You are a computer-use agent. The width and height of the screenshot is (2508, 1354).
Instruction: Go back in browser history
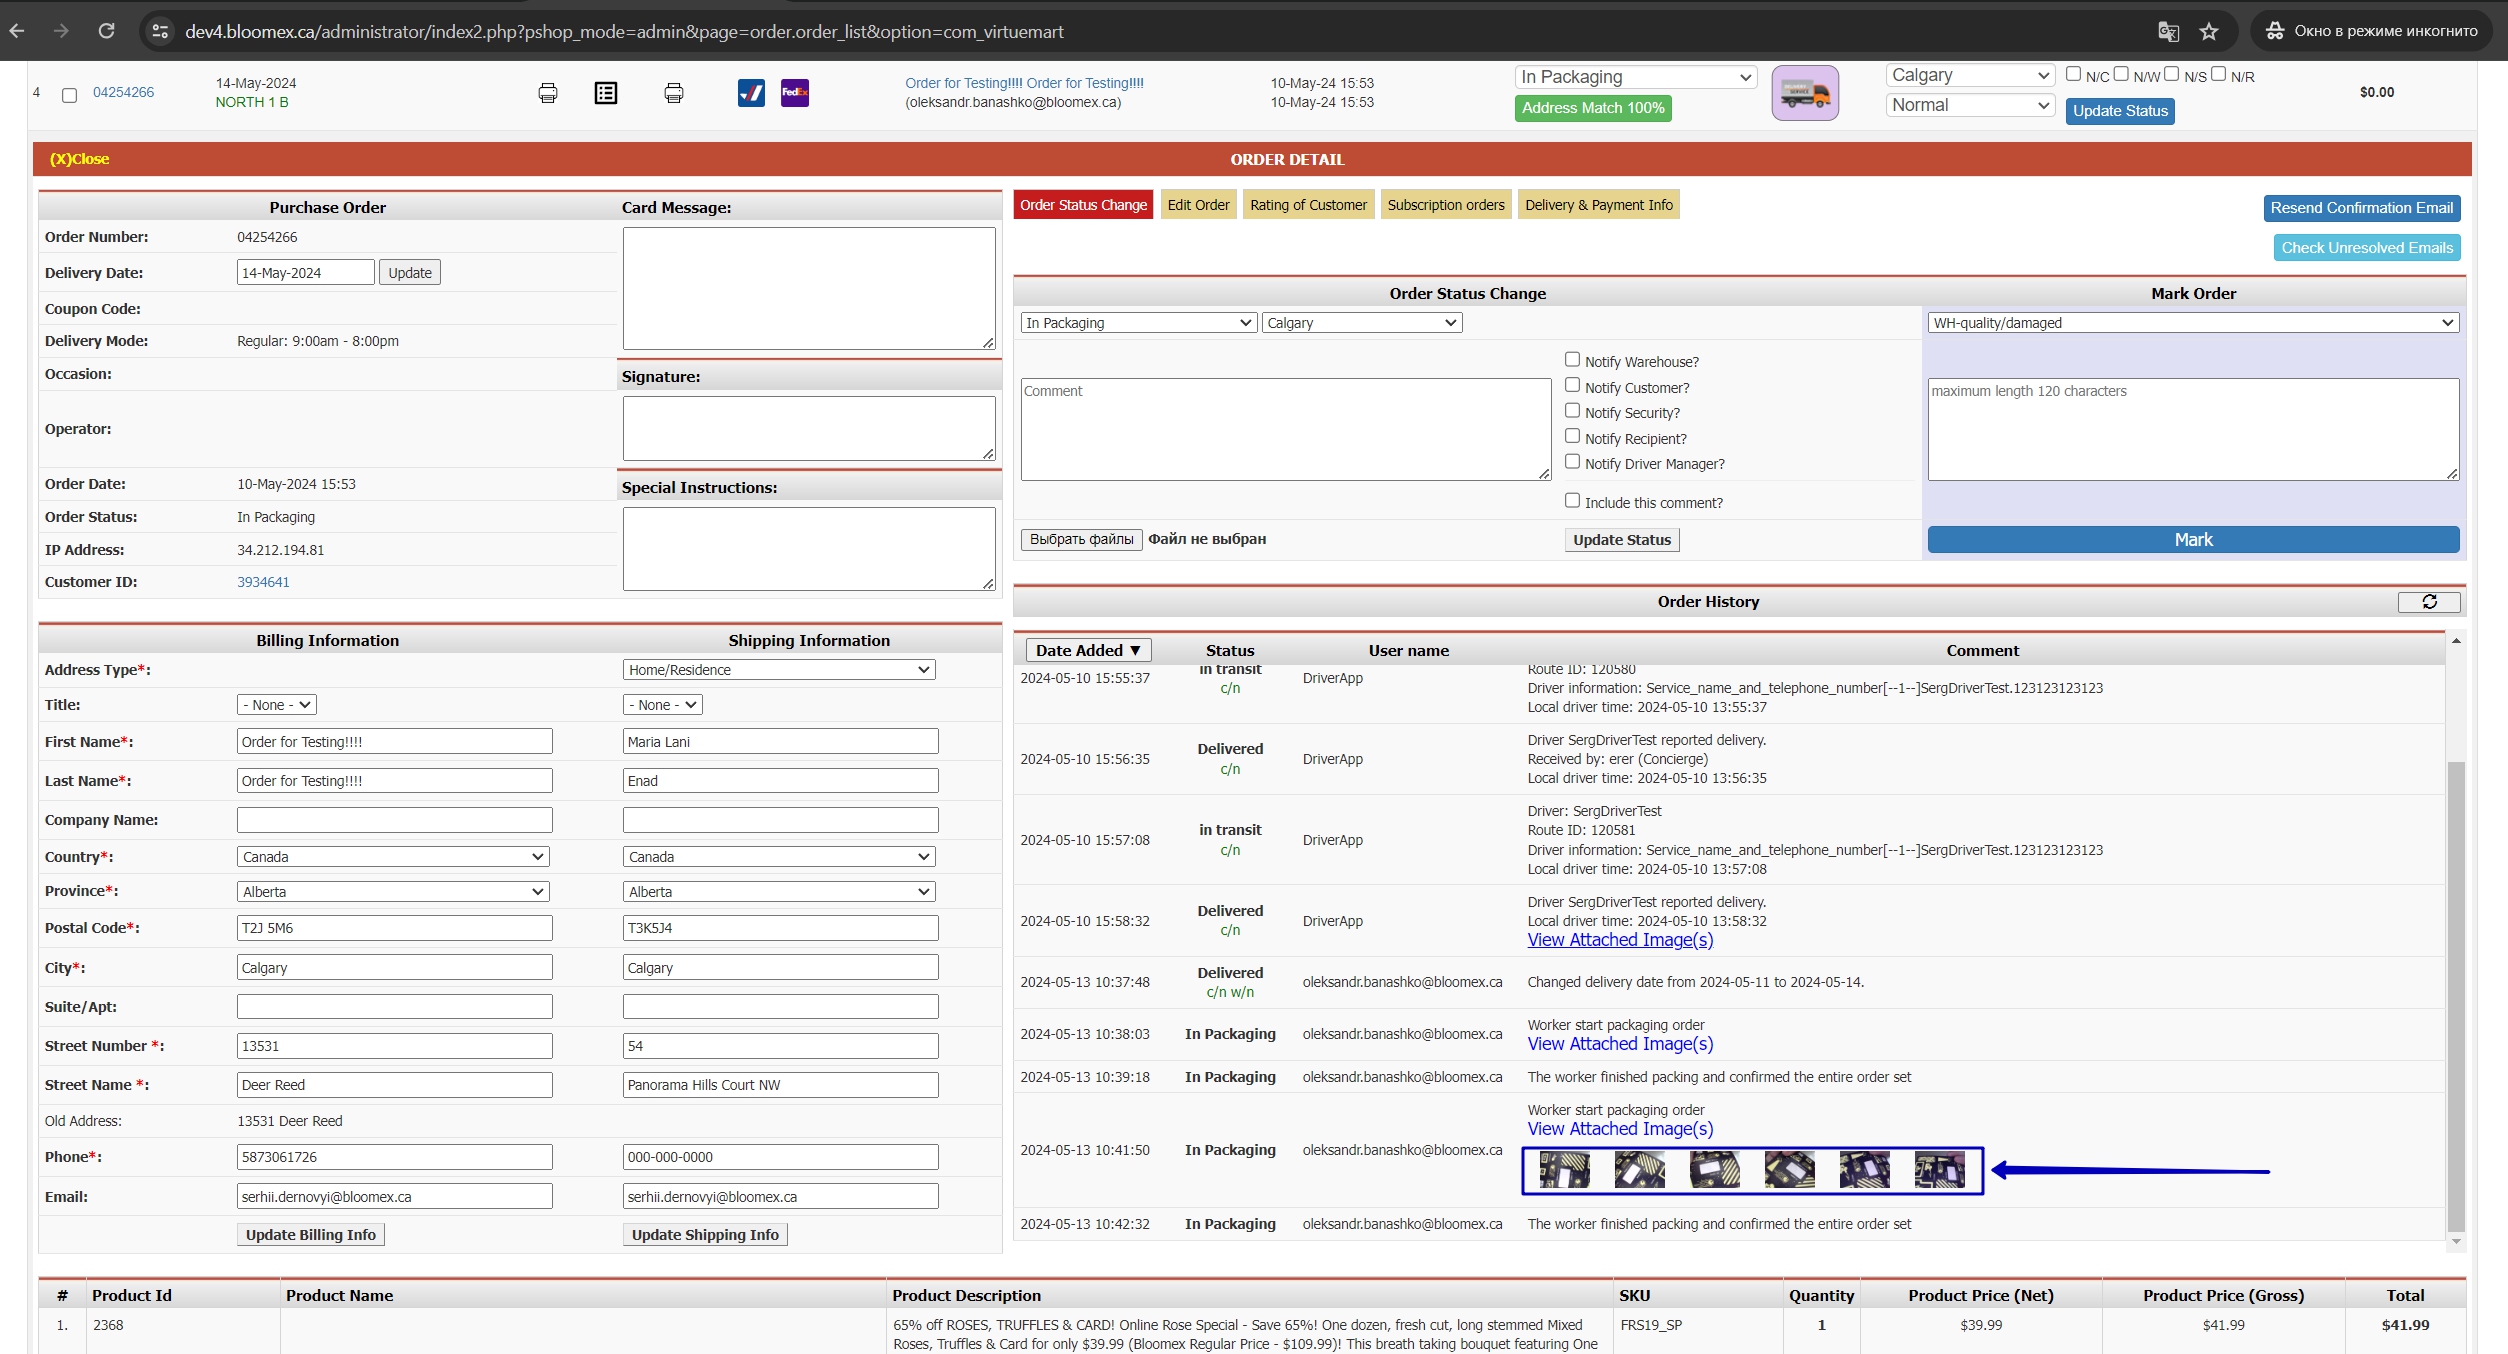[17, 31]
